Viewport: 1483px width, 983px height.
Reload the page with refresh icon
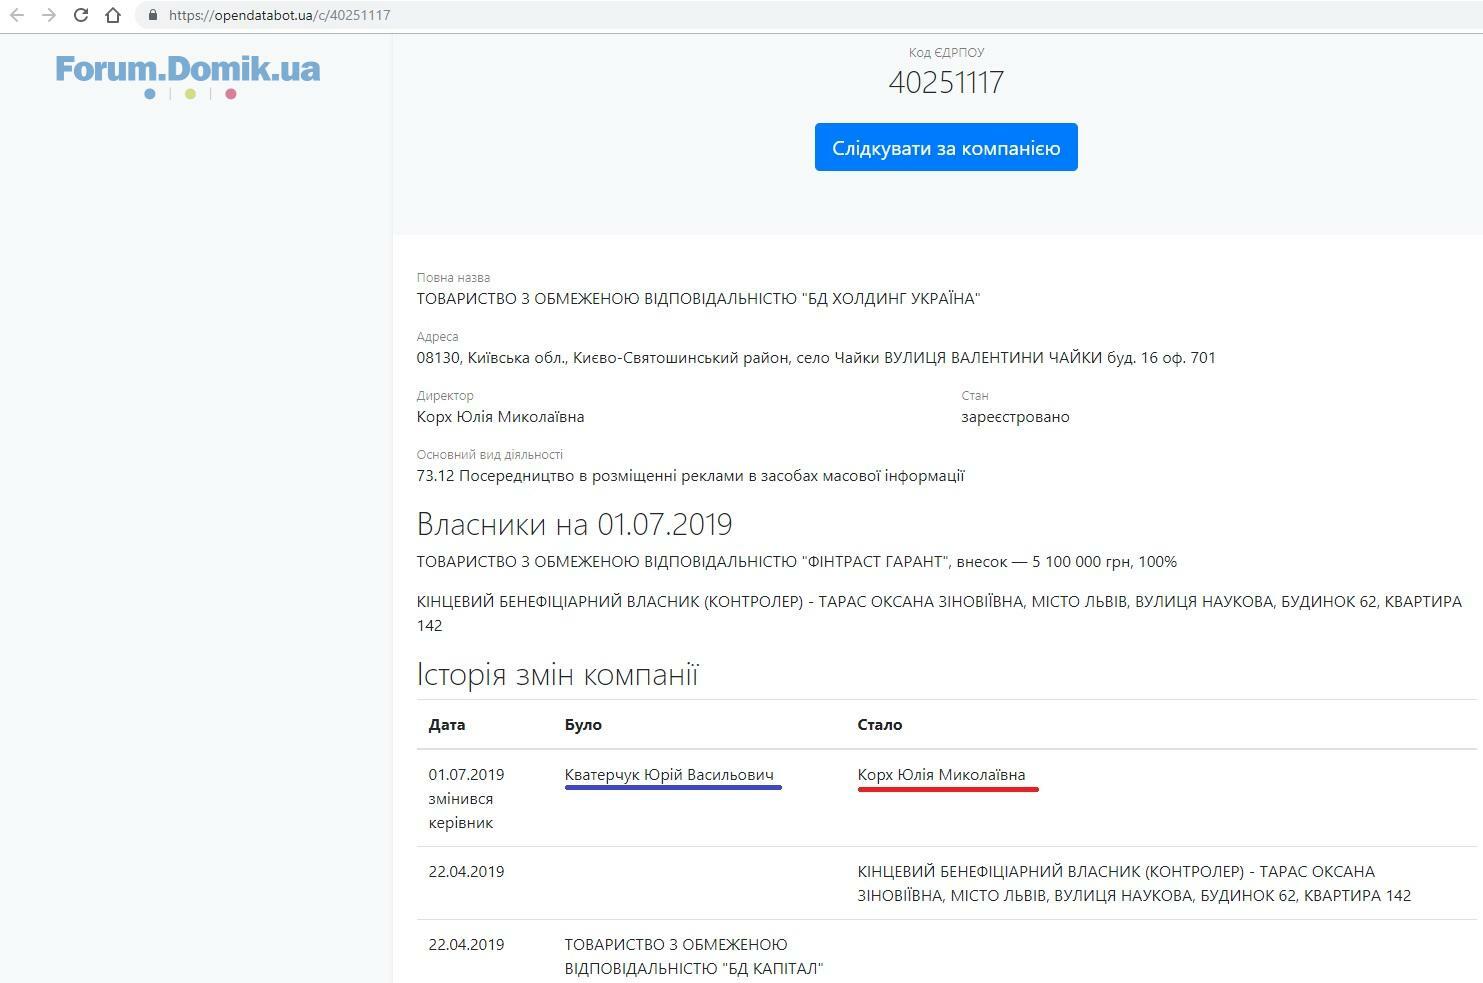pos(81,15)
